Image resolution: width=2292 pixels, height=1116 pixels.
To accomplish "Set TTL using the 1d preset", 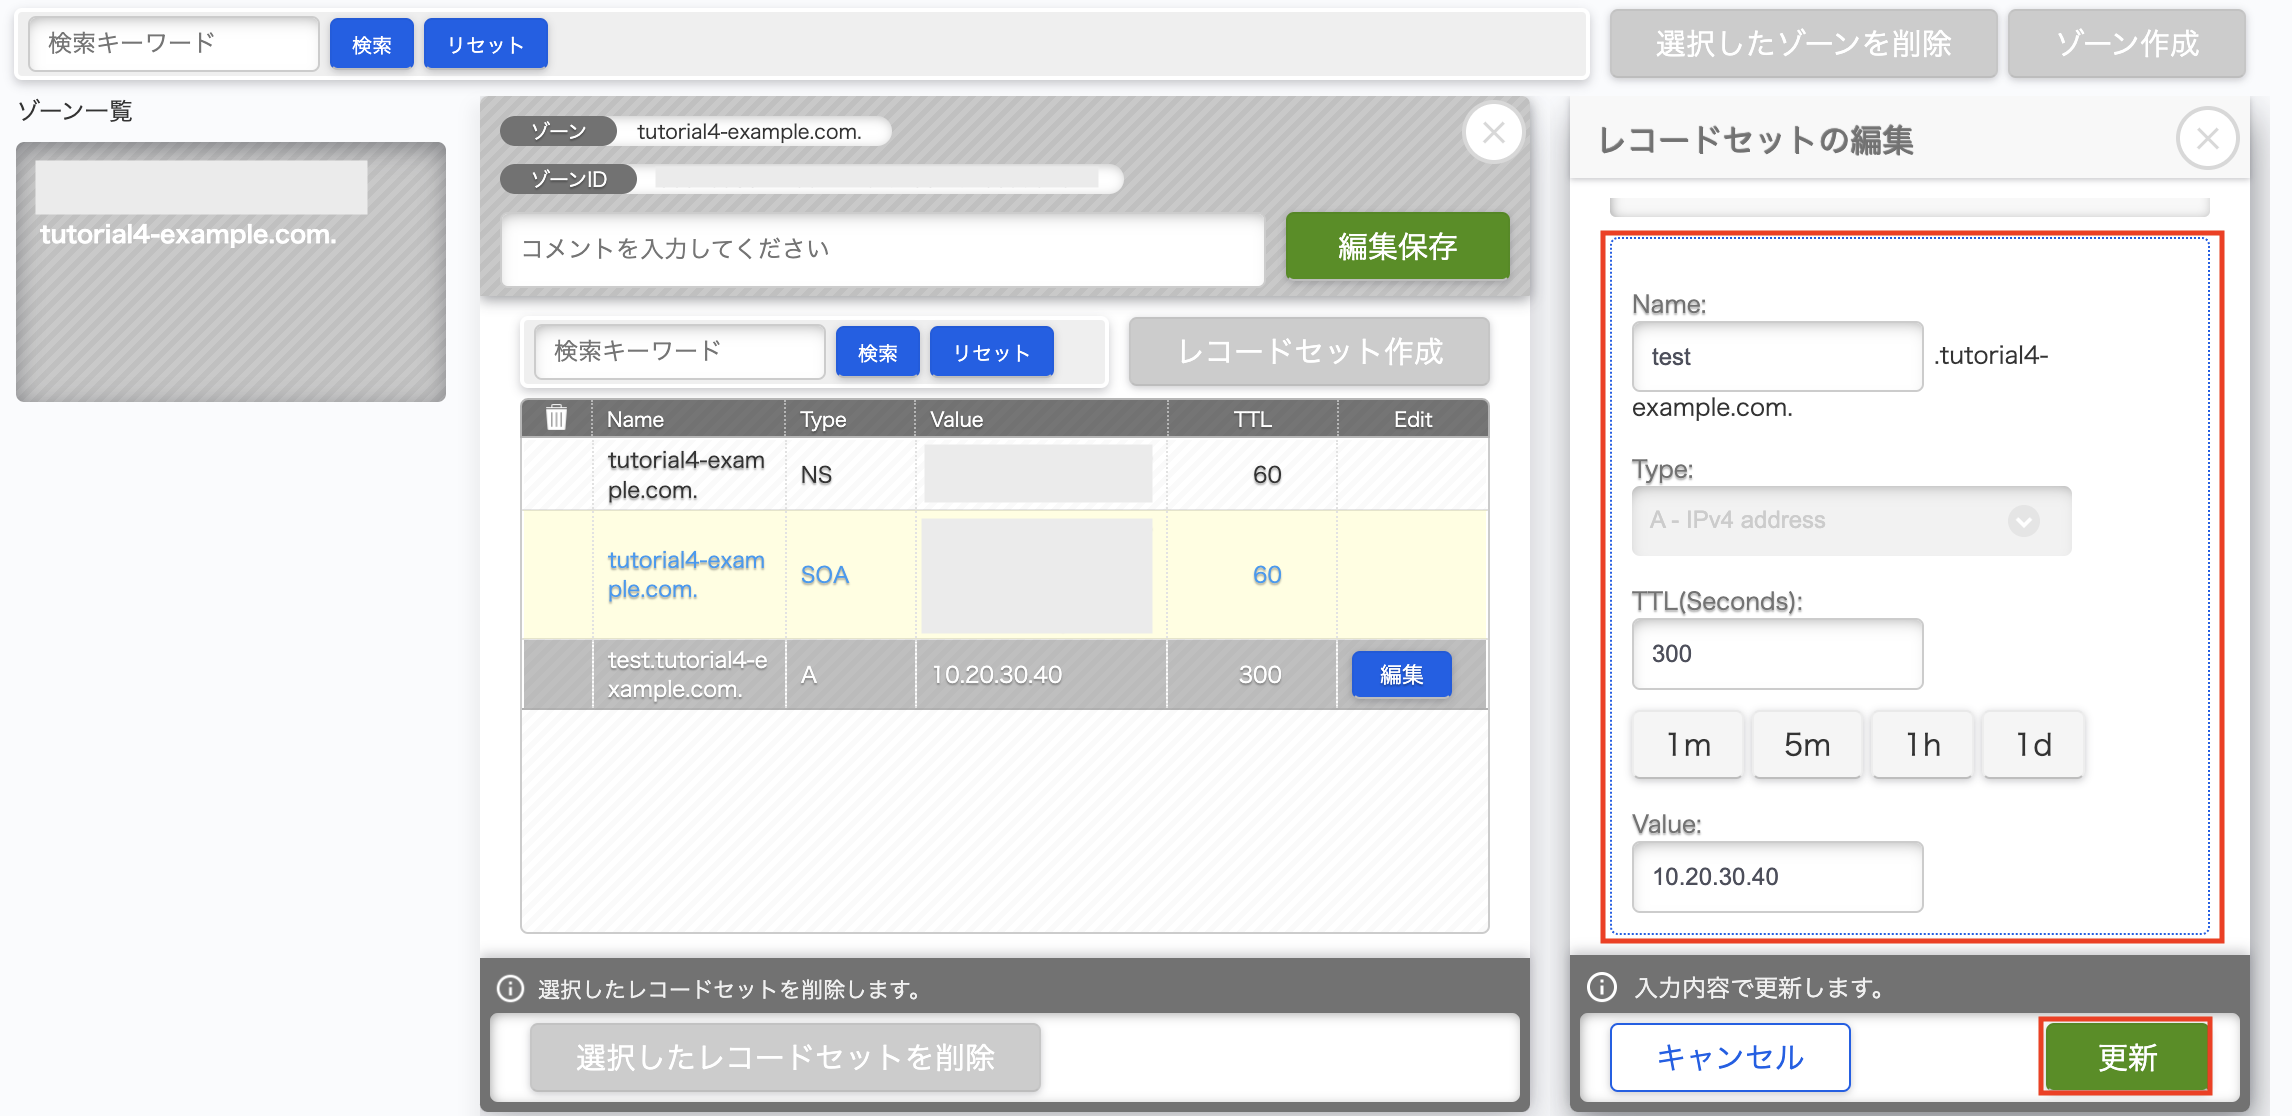I will point(2033,745).
